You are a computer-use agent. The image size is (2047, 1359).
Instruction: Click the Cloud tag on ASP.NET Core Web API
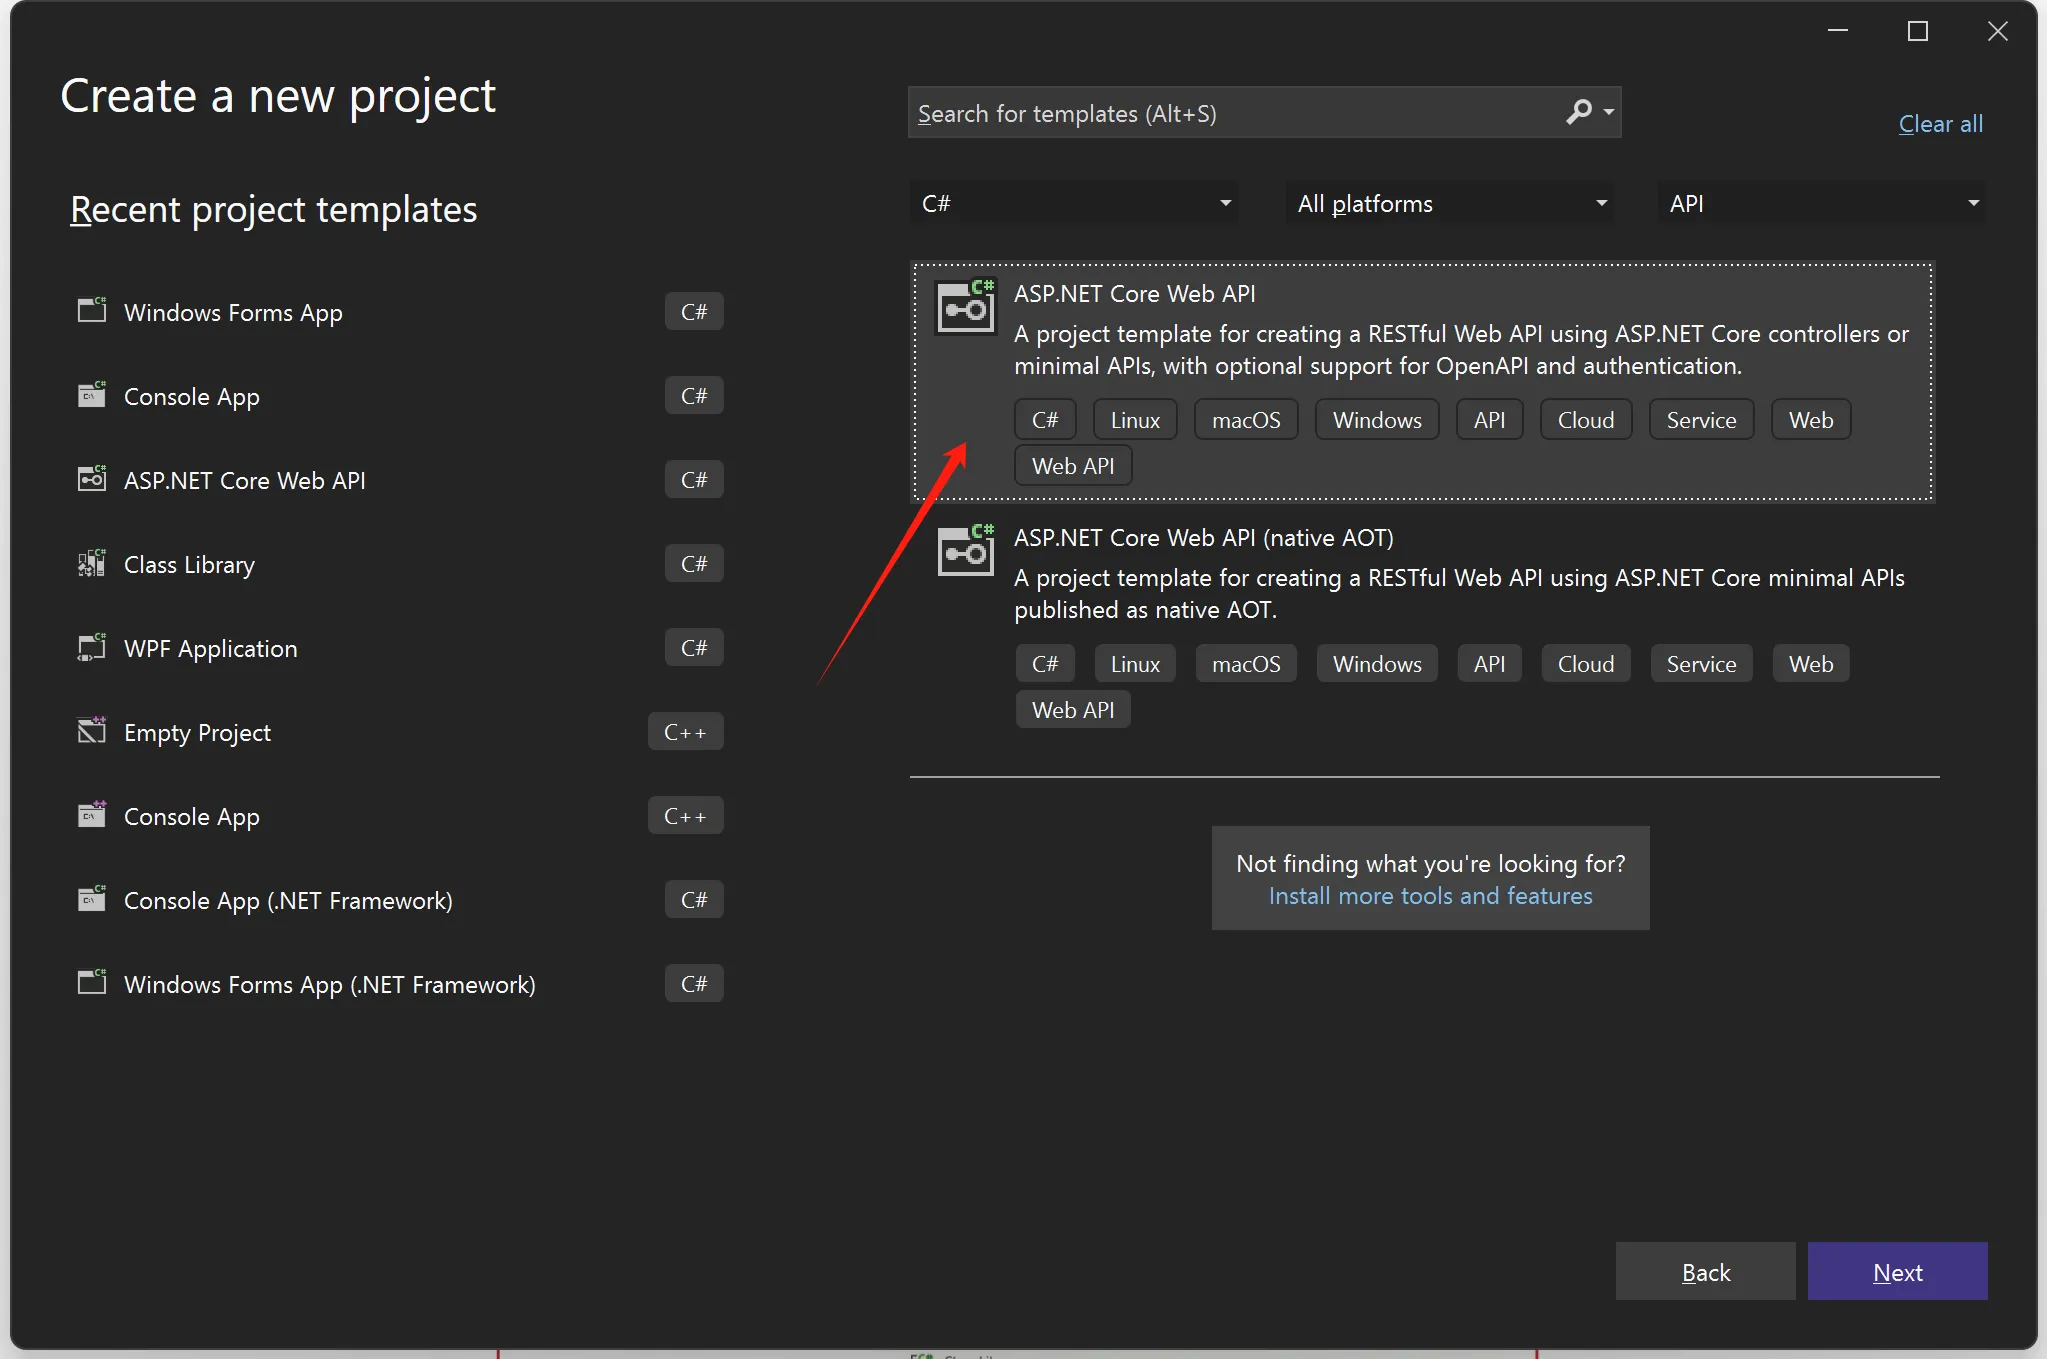(1586, 420)
